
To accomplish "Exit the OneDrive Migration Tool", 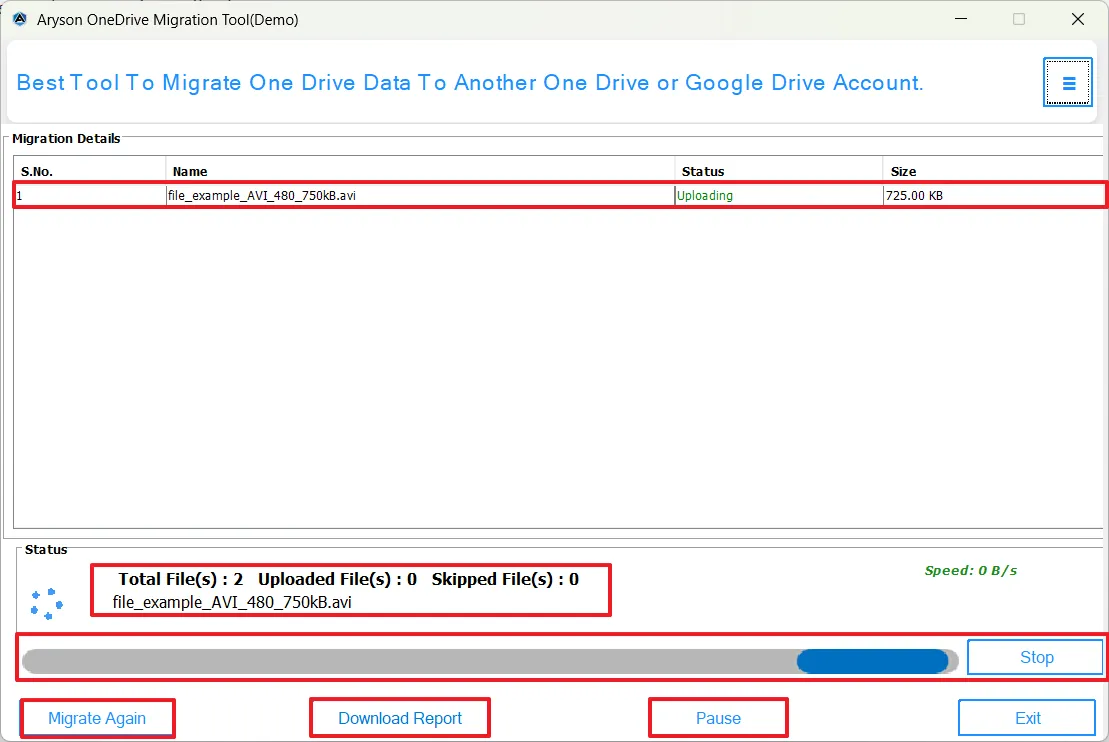I will coord(1027,717).
